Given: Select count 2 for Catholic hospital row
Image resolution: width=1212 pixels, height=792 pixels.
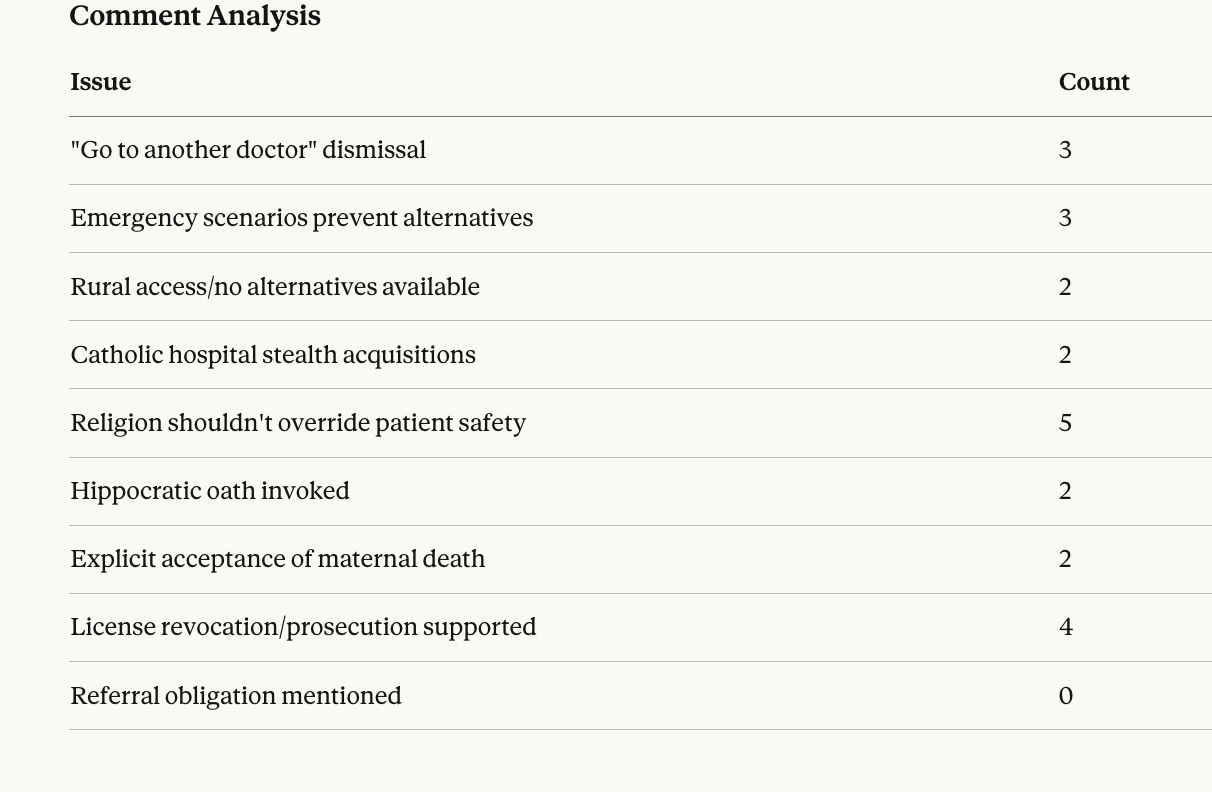Looking at the screenshot, I should point(1065,355).
